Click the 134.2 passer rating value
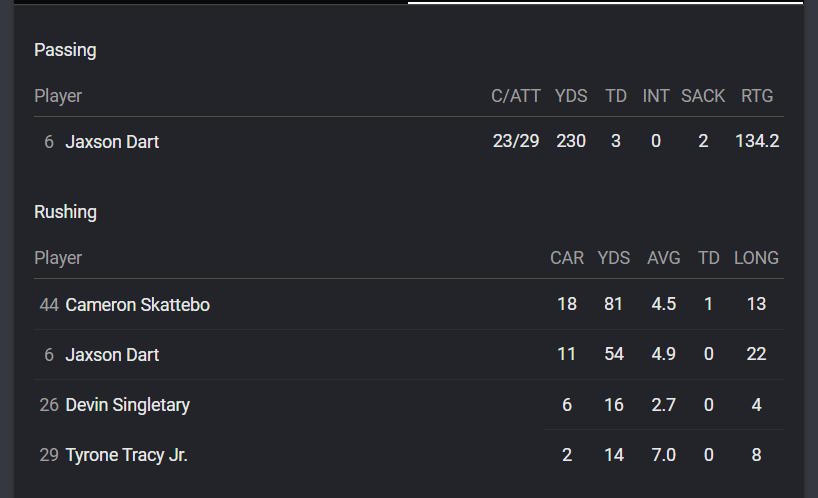 point(757,141)
